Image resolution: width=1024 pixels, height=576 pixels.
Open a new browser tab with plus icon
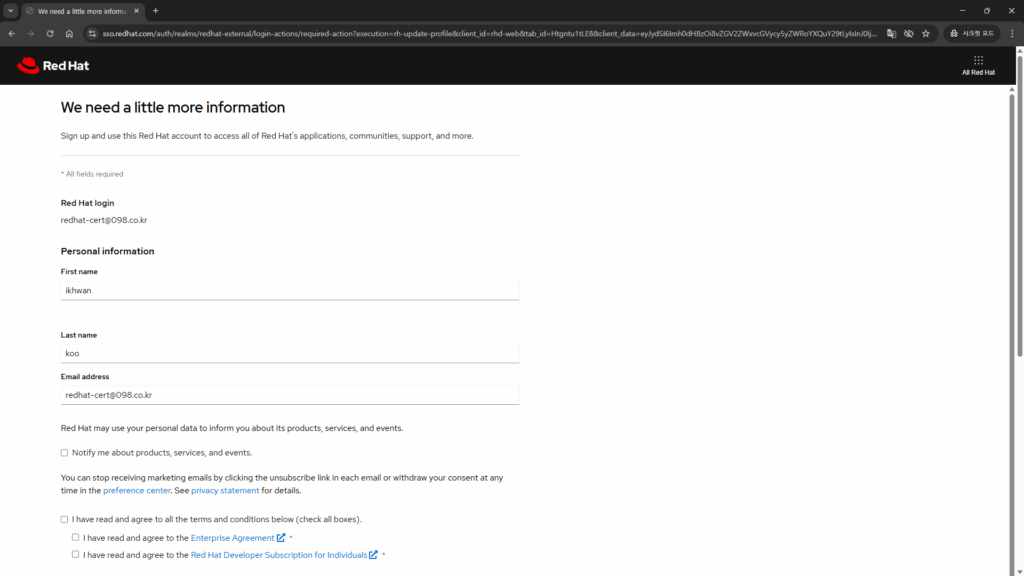[x=155, y=11]
